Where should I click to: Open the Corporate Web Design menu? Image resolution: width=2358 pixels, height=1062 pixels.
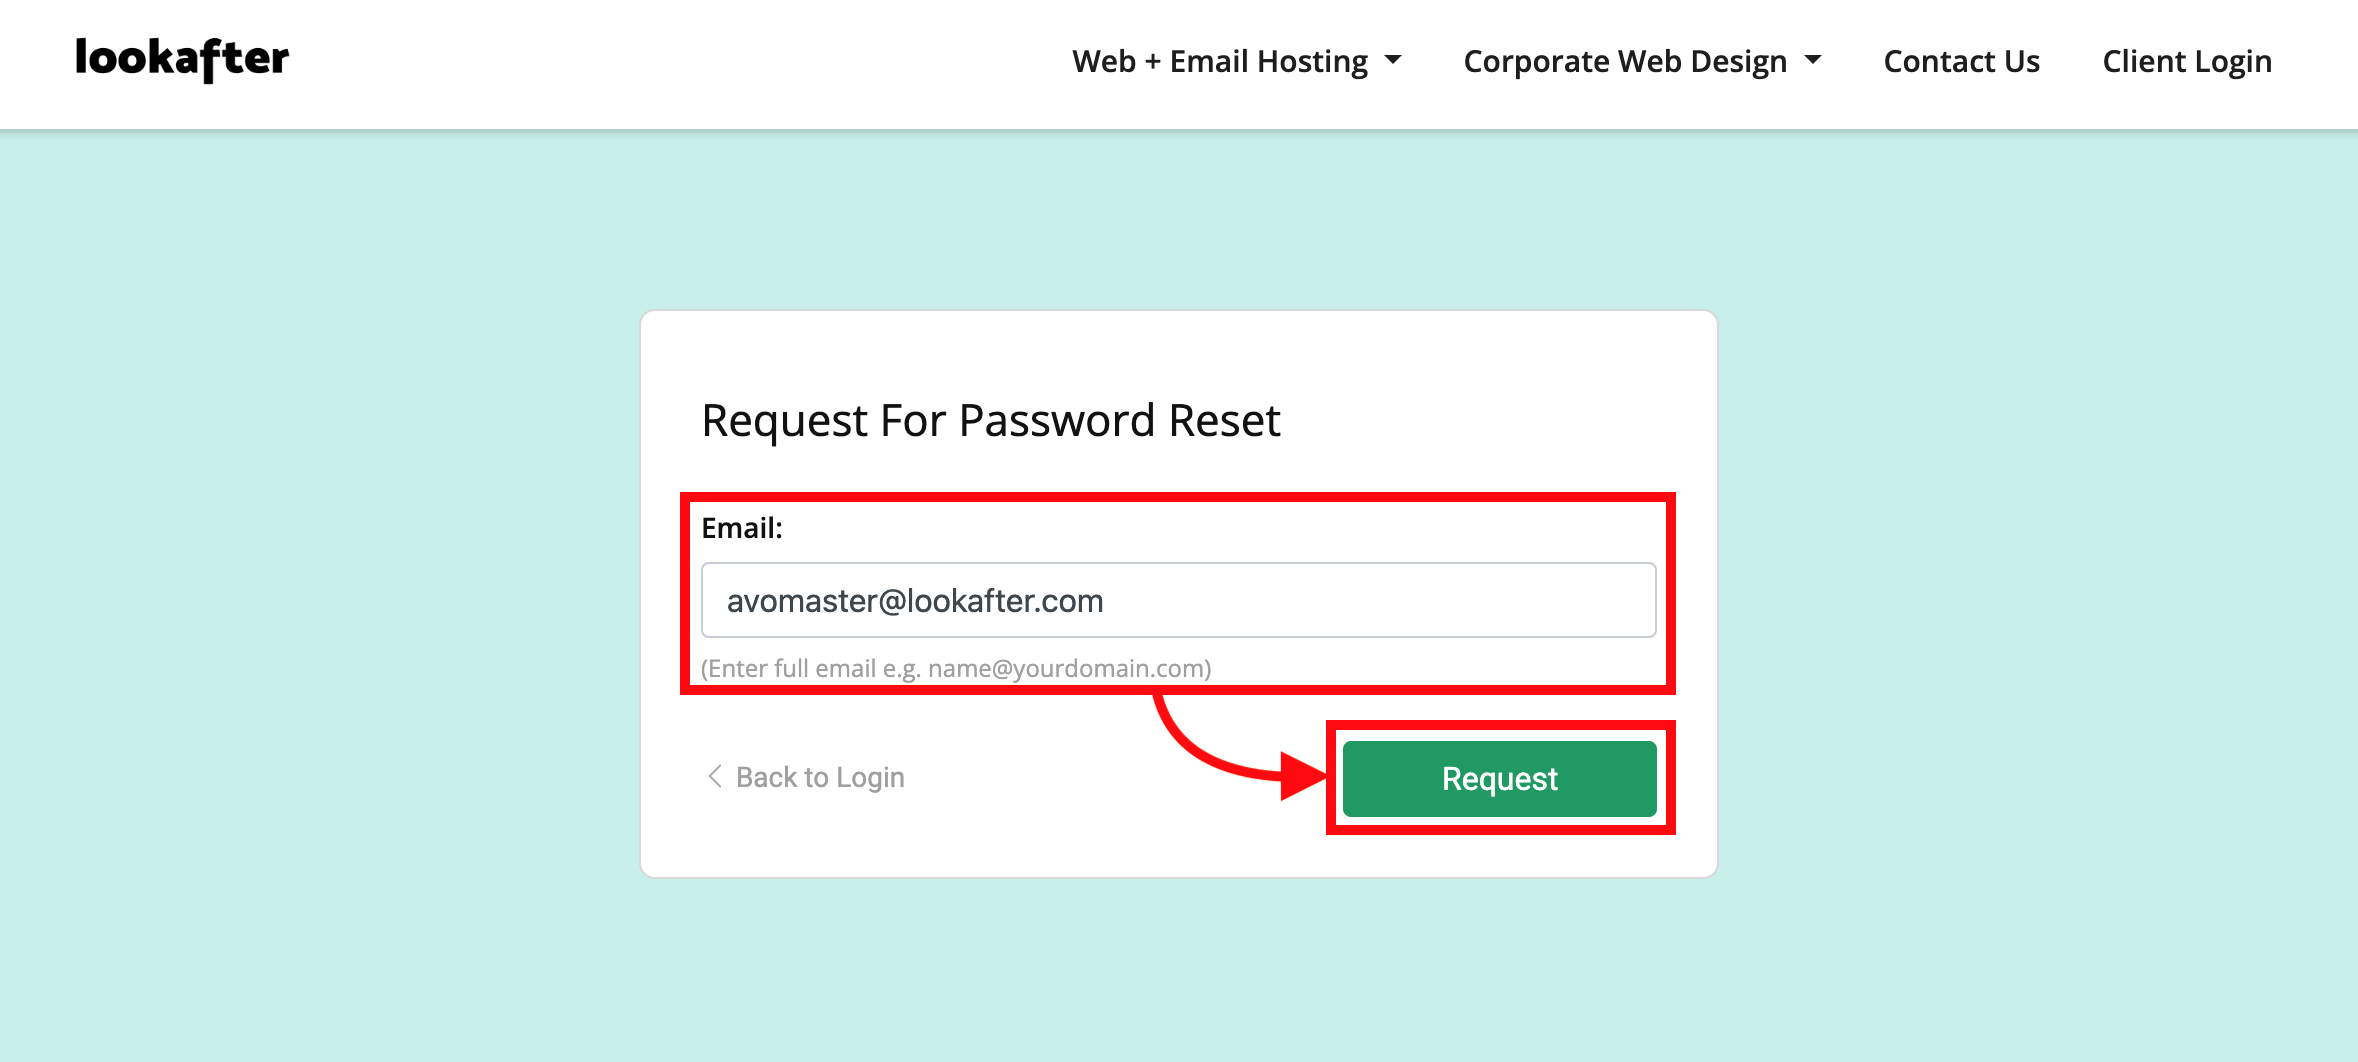click(1624, 62)
